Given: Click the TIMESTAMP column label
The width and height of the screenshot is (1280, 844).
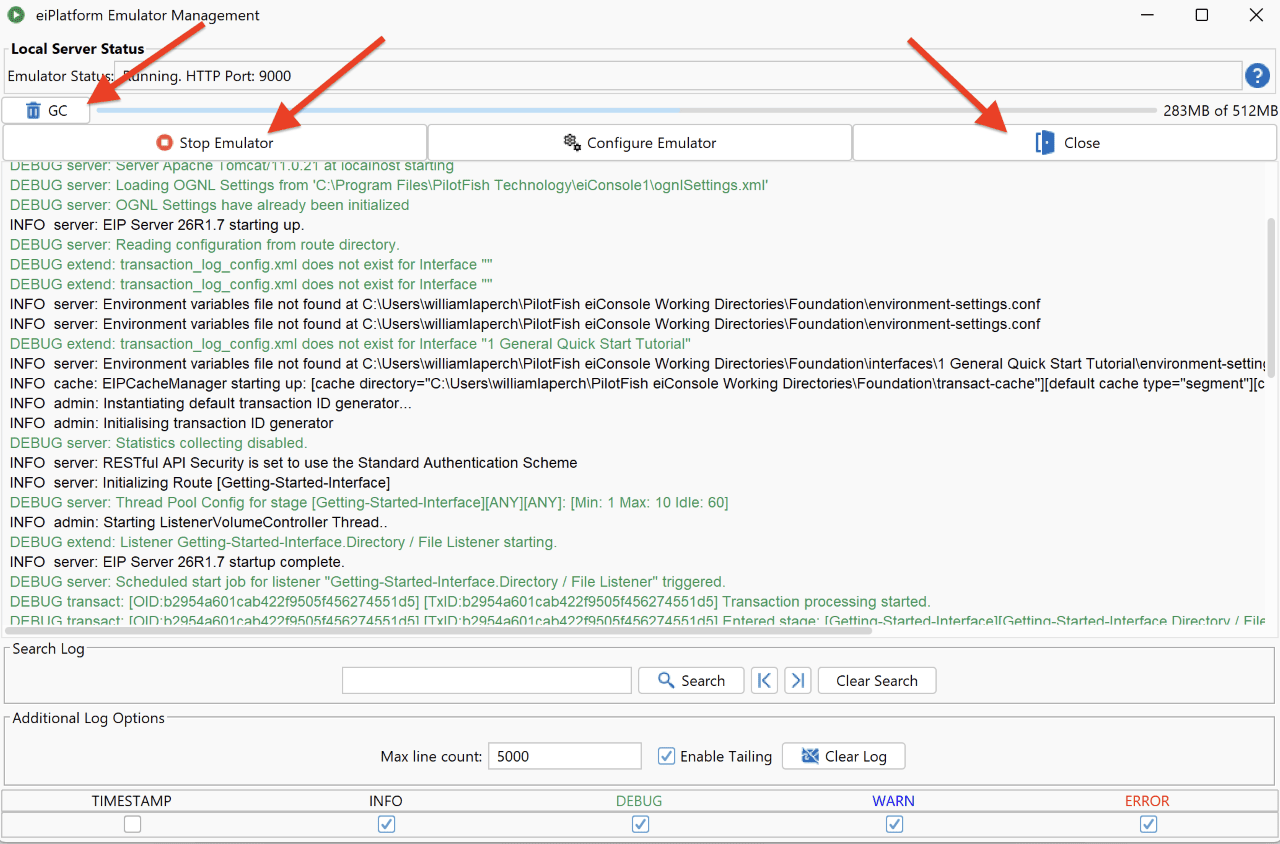Looking at the screenshot, I should point(132,801).
